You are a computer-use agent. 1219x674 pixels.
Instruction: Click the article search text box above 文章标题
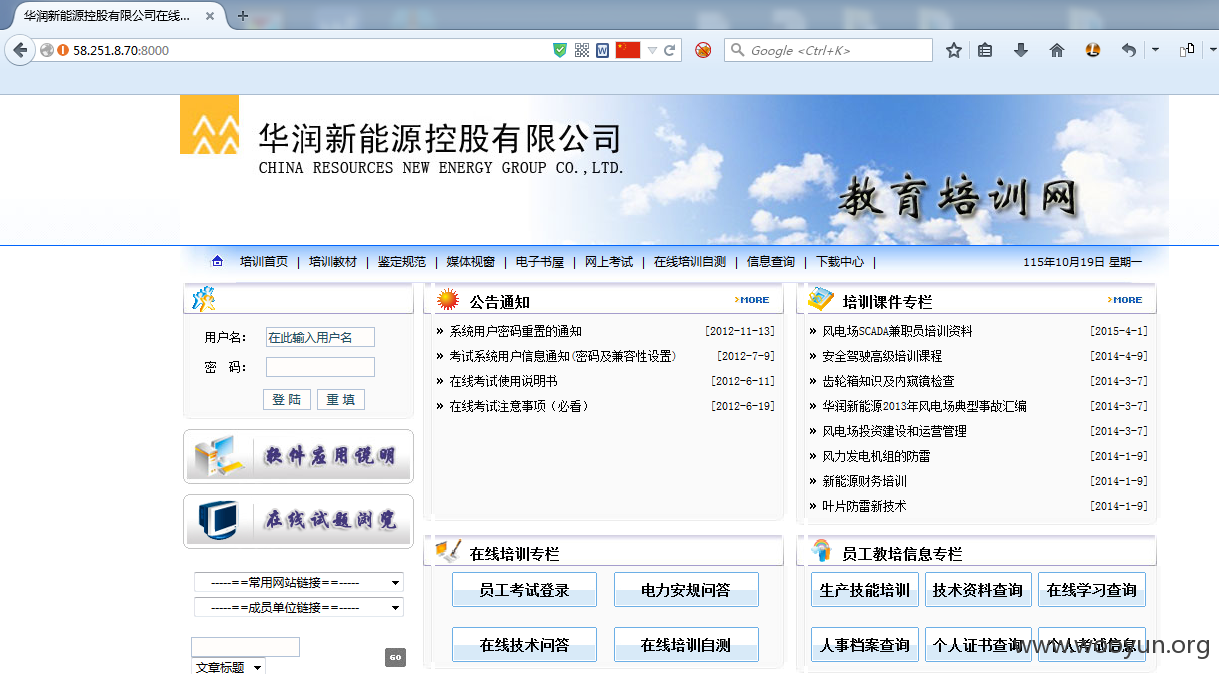pos(245,647)
